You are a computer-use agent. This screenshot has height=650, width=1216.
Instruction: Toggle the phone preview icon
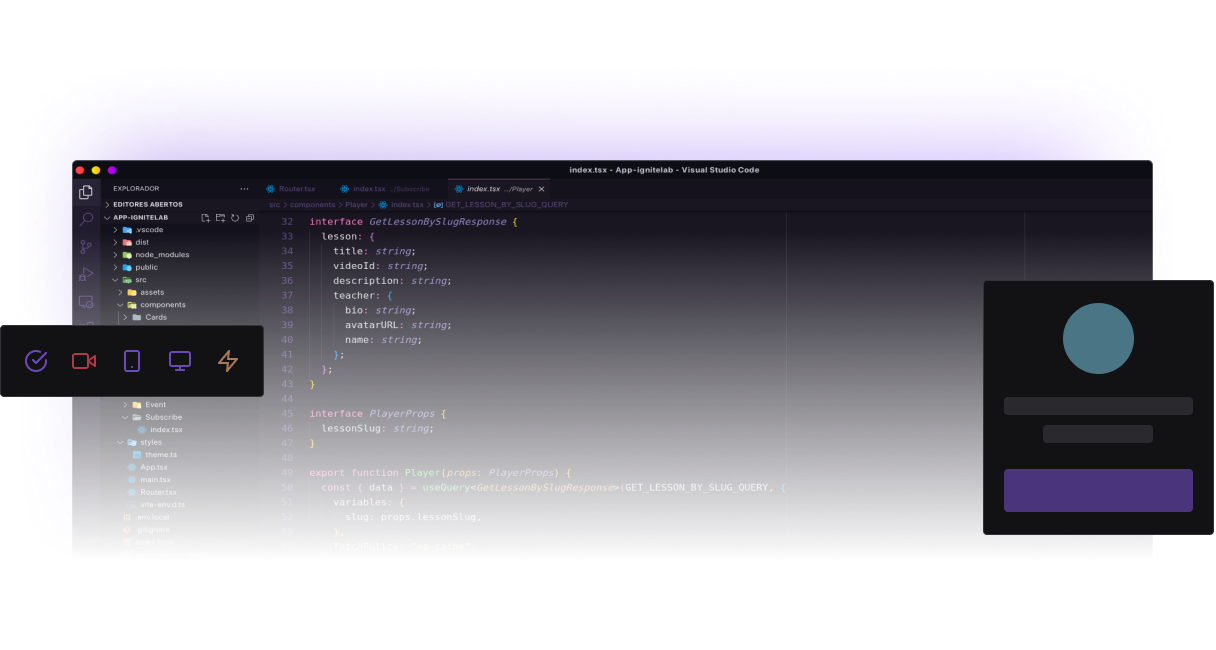pyautogui.click(x=131, y=361)
